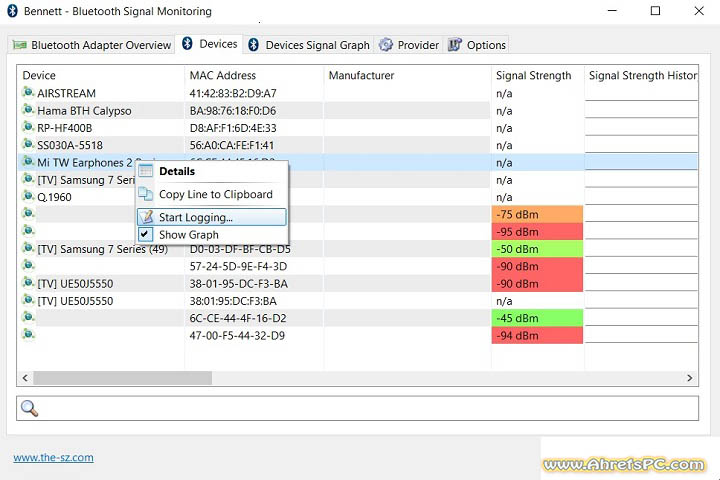Viewport: 720px width, 480px height.
Task: Click MAC address 47-00-F5-44-32-D9
Action: point(237,336)
